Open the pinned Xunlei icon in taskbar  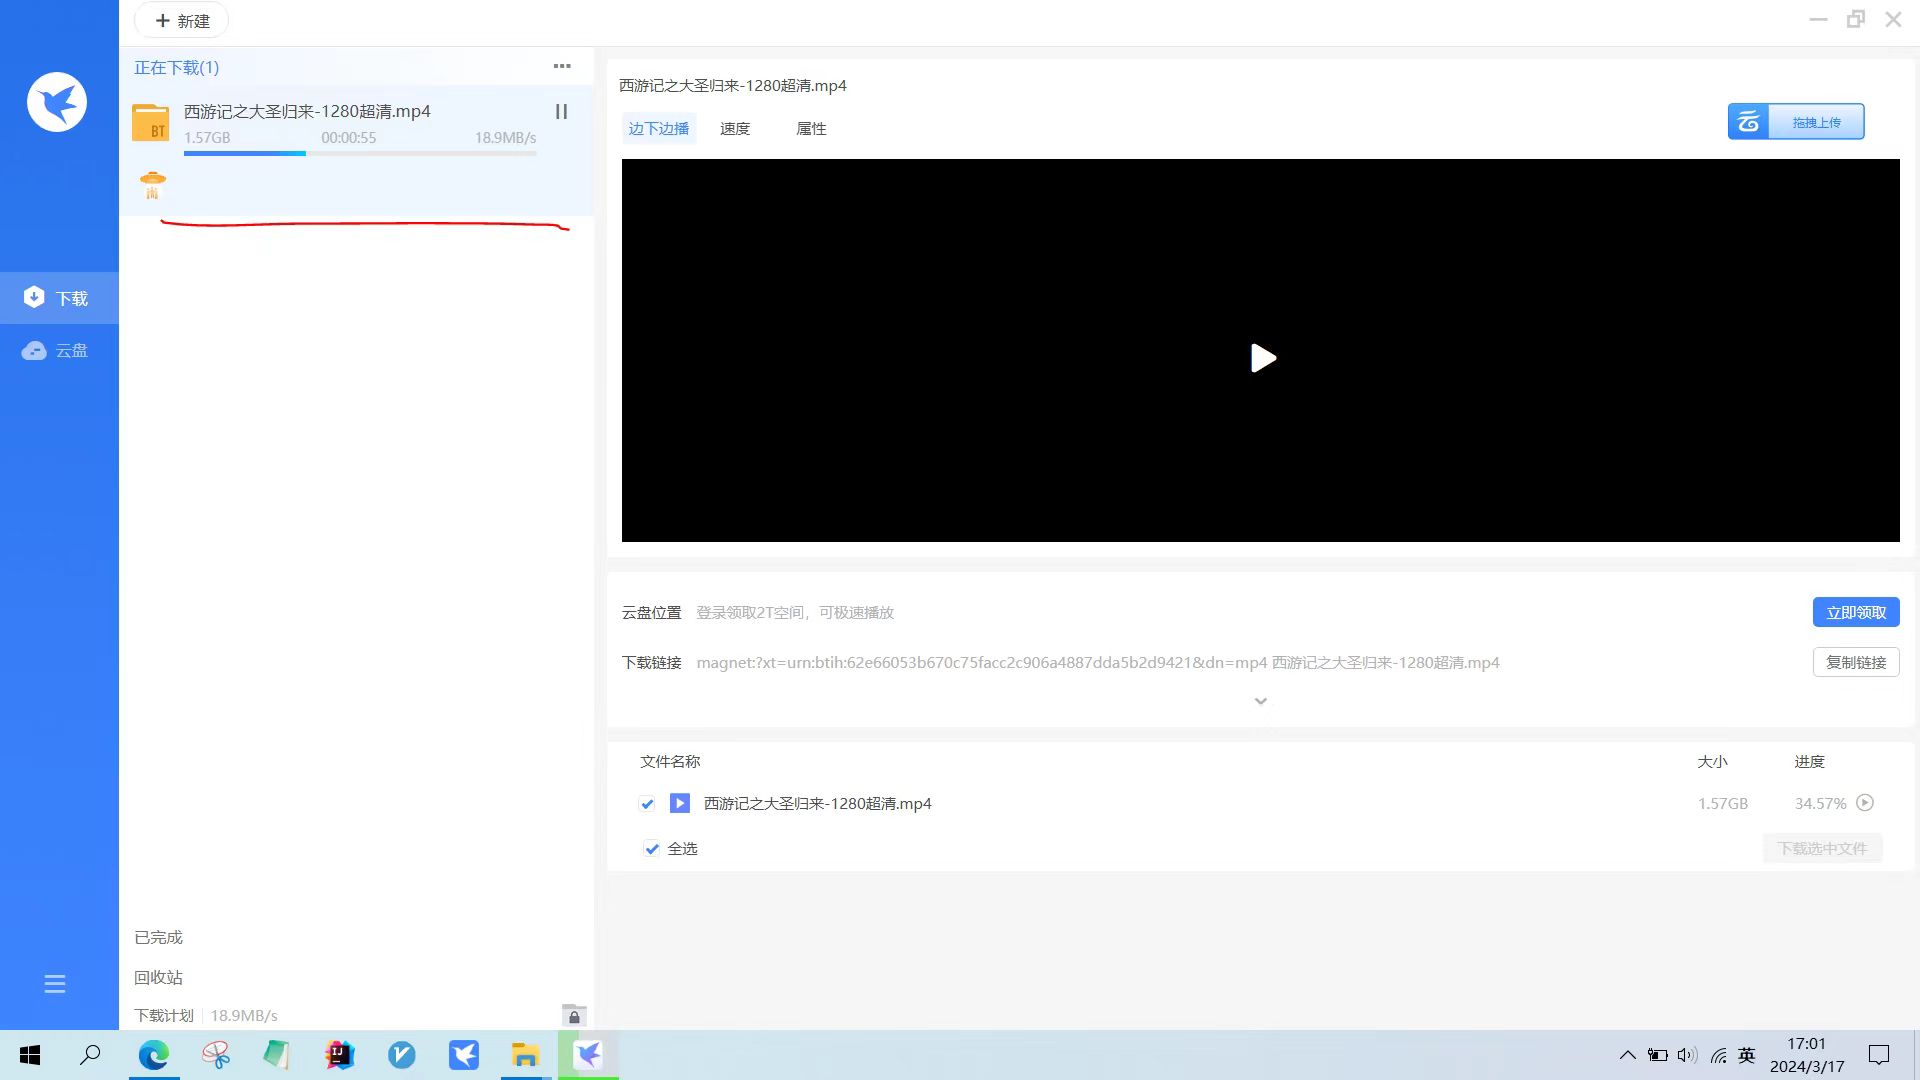pyautogui.click(x=464, y=1055)
